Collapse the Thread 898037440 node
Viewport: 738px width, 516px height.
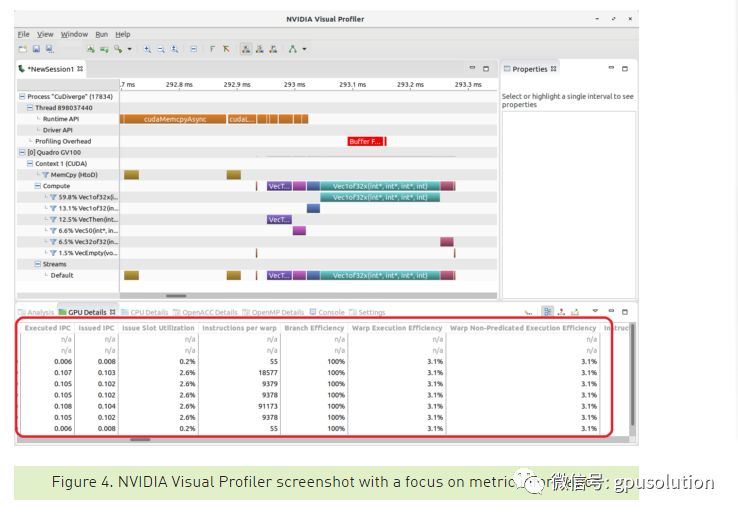(x=30, y=107)
